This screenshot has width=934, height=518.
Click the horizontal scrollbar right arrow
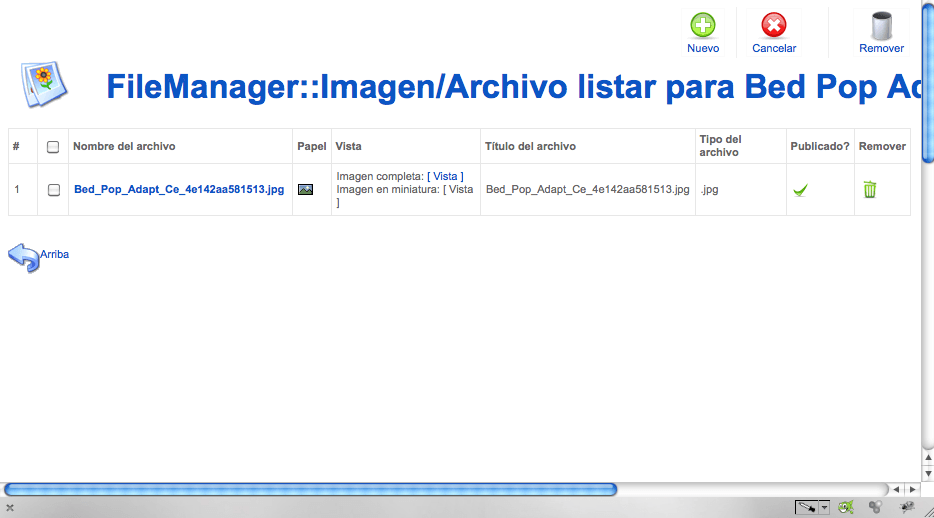(913, 489)
